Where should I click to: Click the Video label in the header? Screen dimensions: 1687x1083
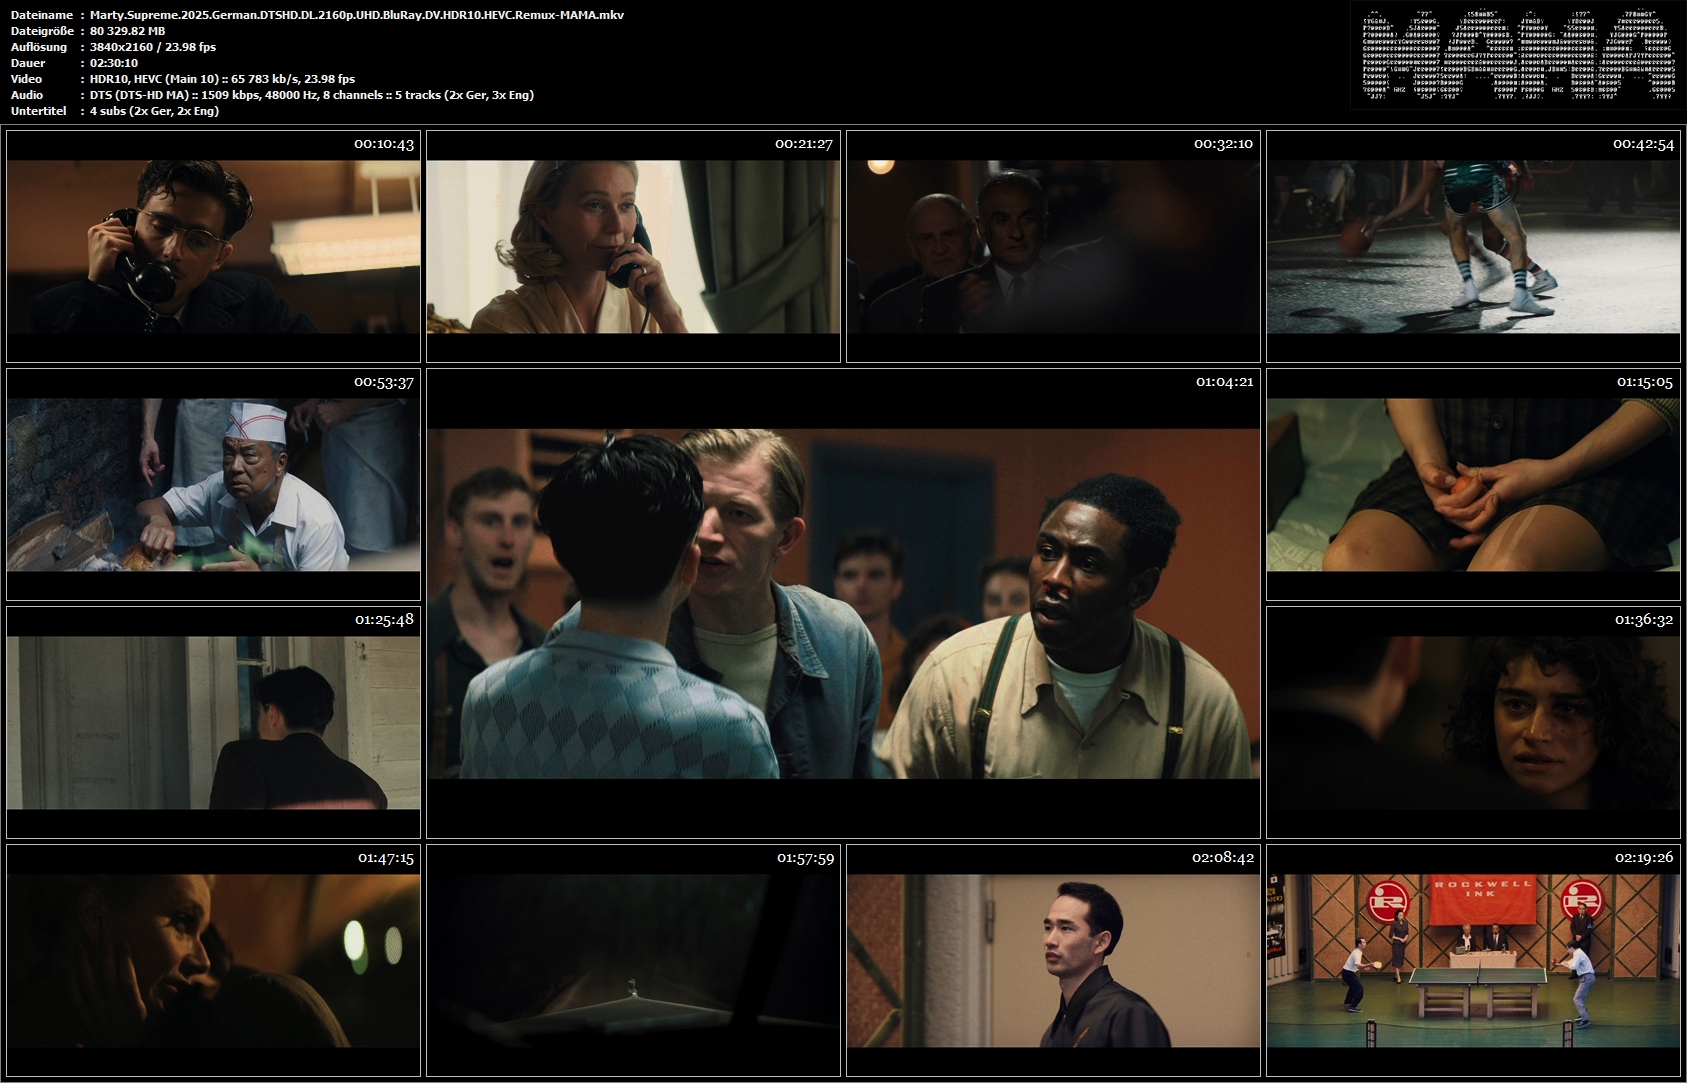click(x=27, y=79)
